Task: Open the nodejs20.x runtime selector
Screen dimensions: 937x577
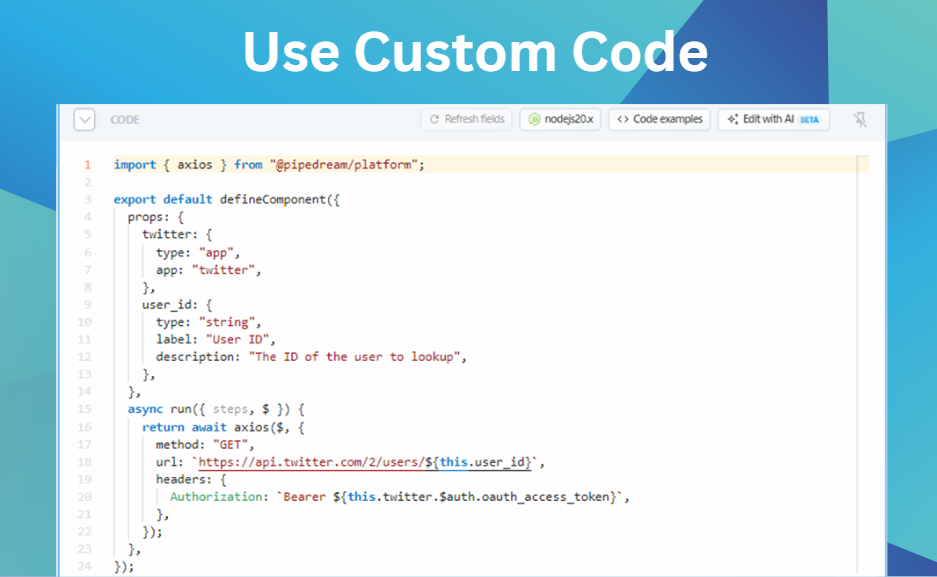Action: (560, 119)
